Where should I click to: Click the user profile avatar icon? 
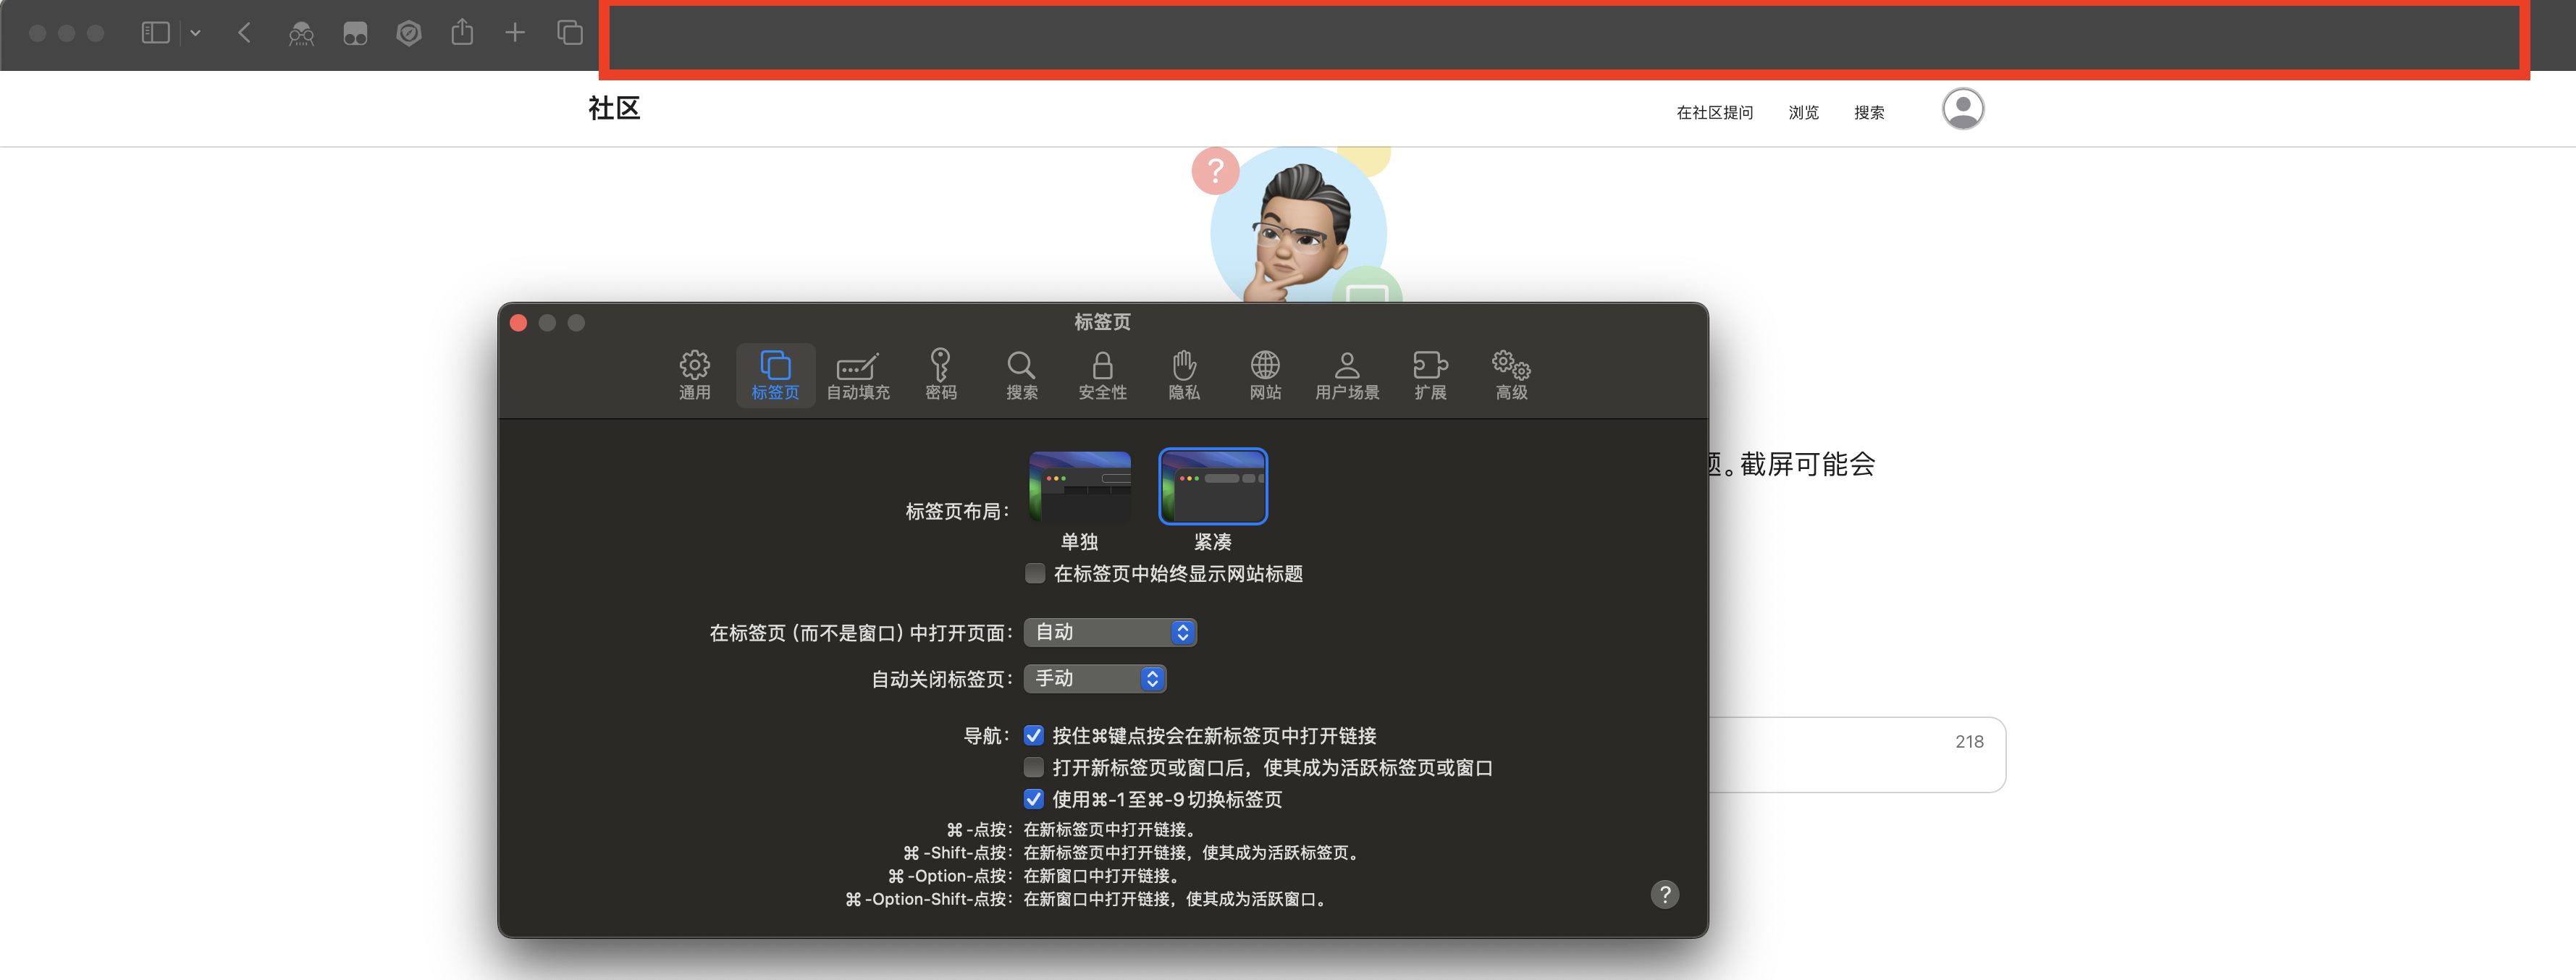(1962, 109)
